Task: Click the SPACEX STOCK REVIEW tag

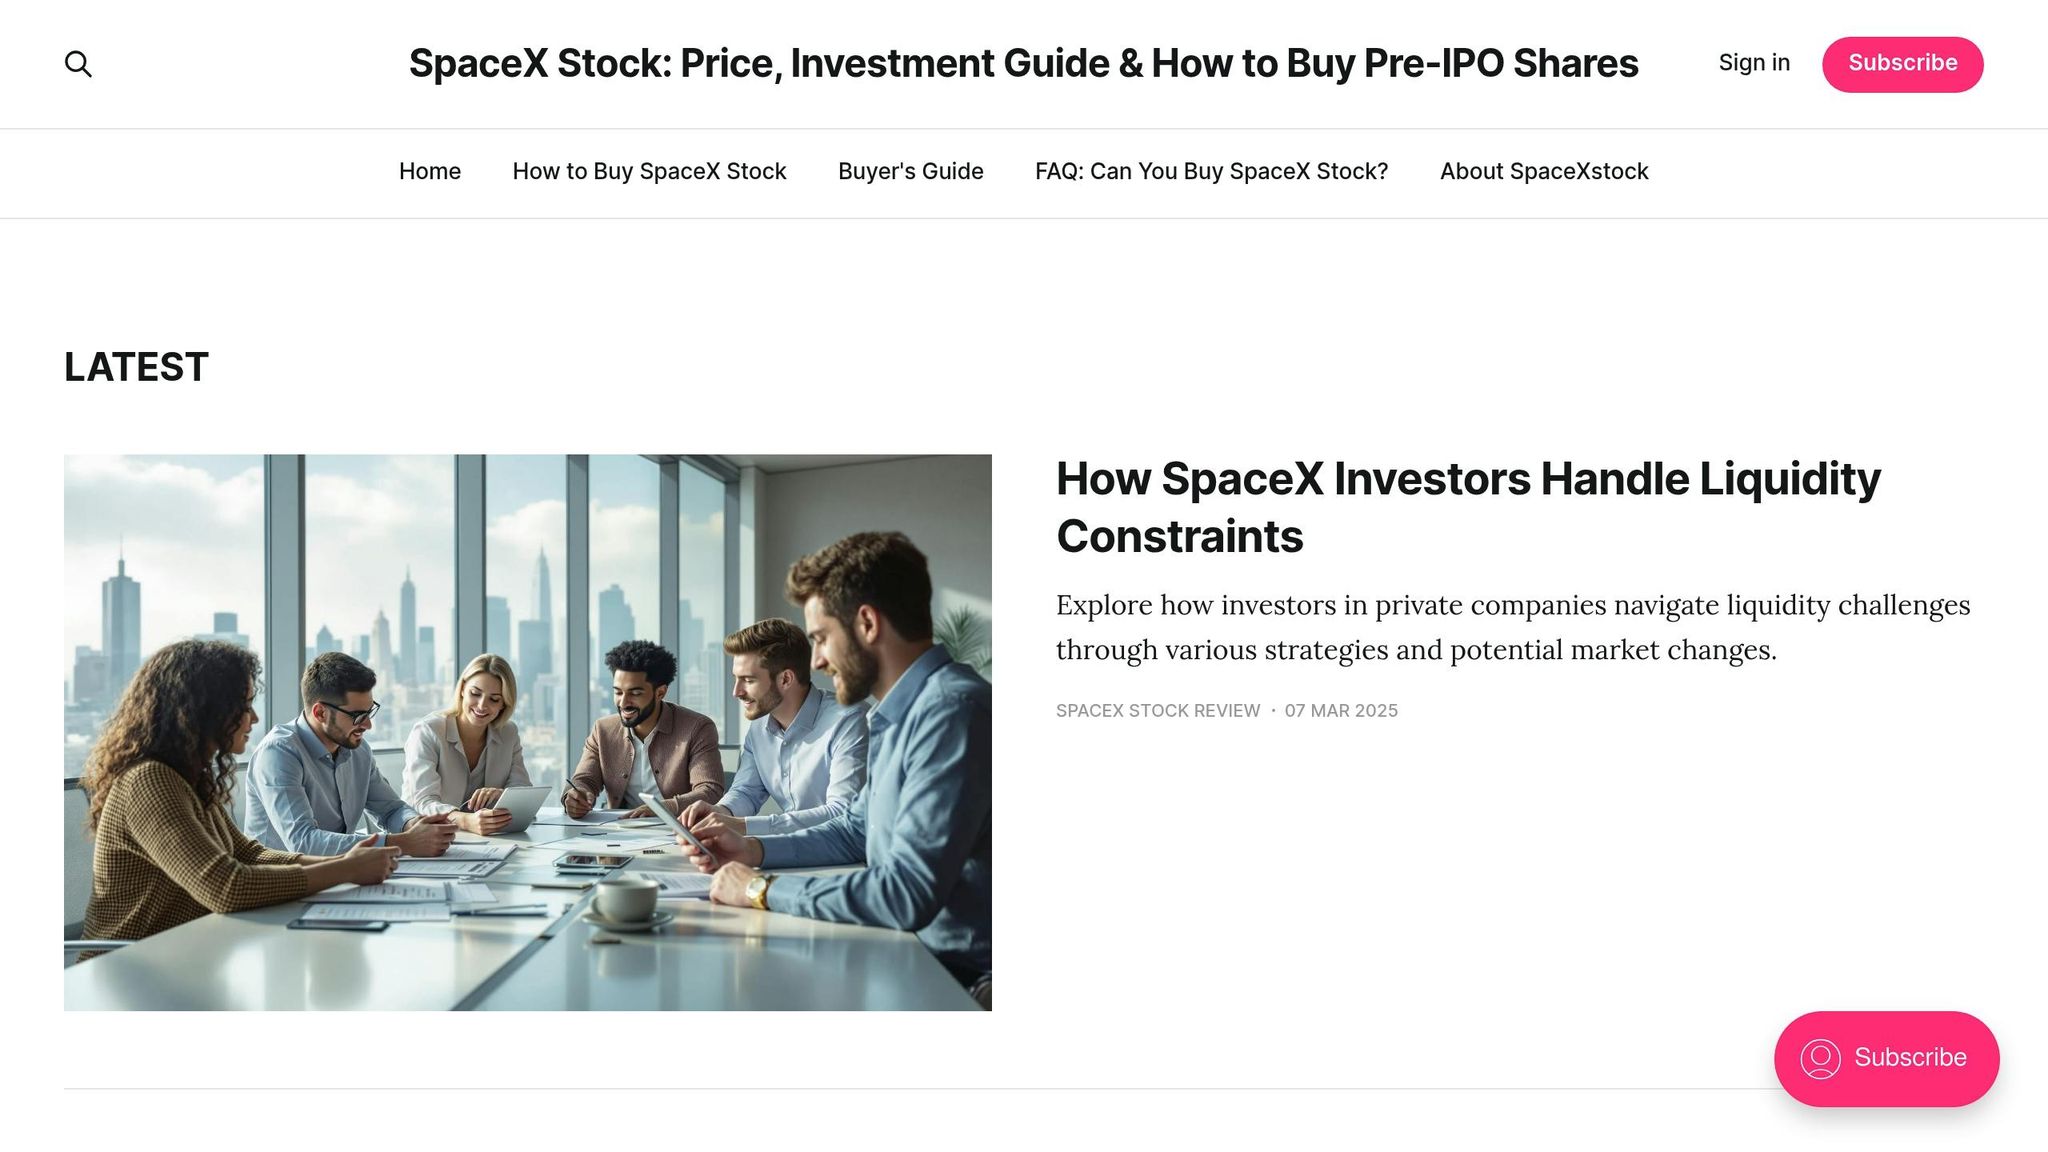Action: point(1157,711)
